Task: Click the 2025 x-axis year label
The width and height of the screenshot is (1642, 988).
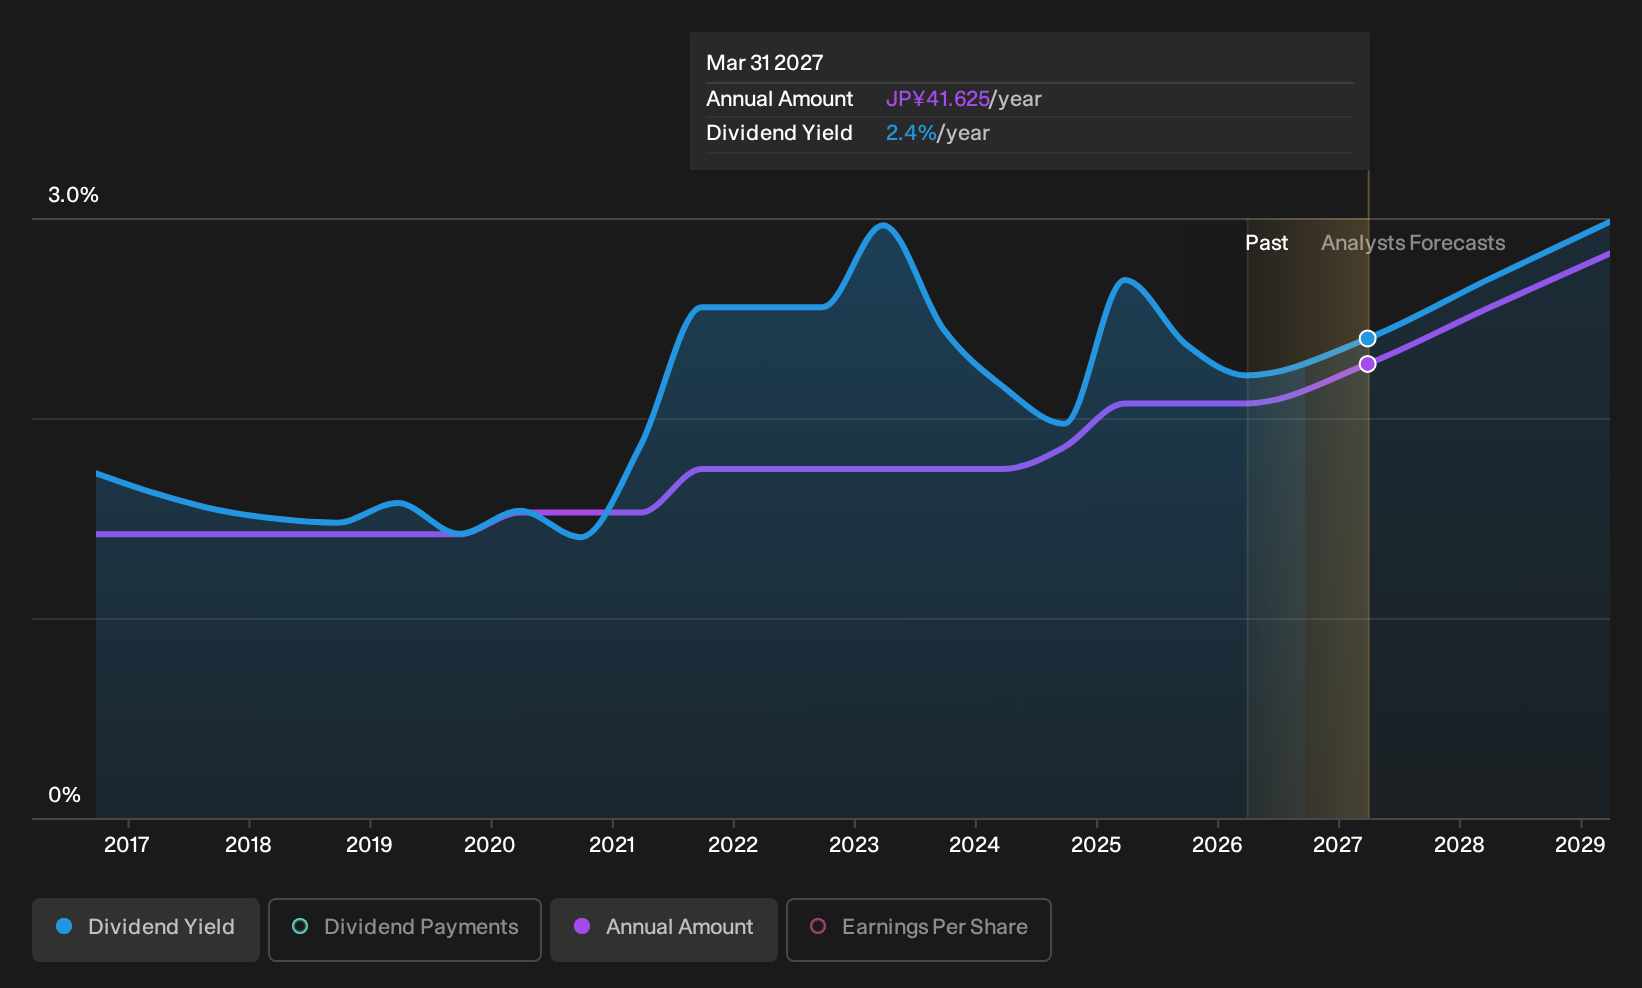Action: [1096, 845]
